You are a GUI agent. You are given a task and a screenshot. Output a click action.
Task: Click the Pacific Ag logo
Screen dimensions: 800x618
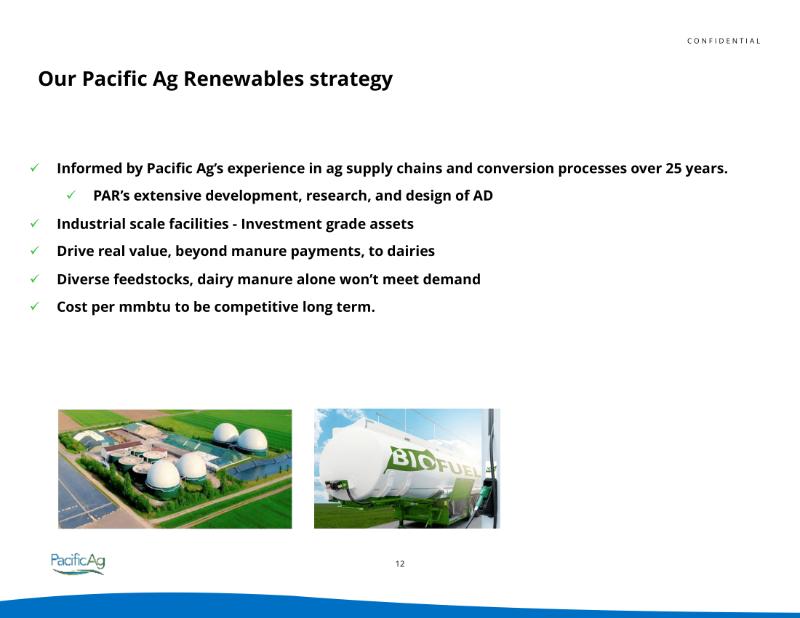point(78,563)
